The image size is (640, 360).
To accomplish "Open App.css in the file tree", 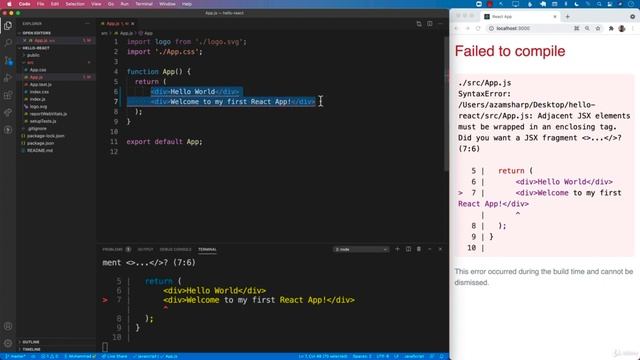I will (x=38, y=70).
